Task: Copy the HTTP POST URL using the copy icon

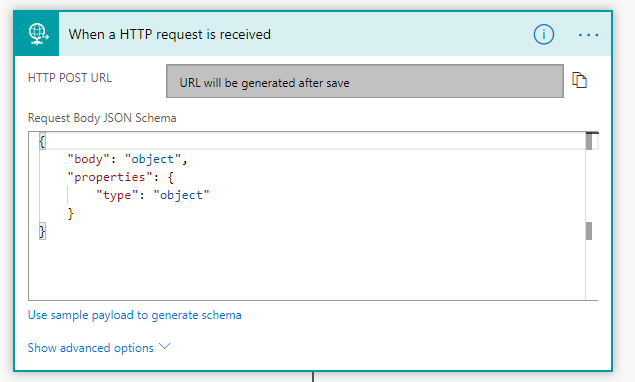Action: pyautogui.click(x=579, y=80)
